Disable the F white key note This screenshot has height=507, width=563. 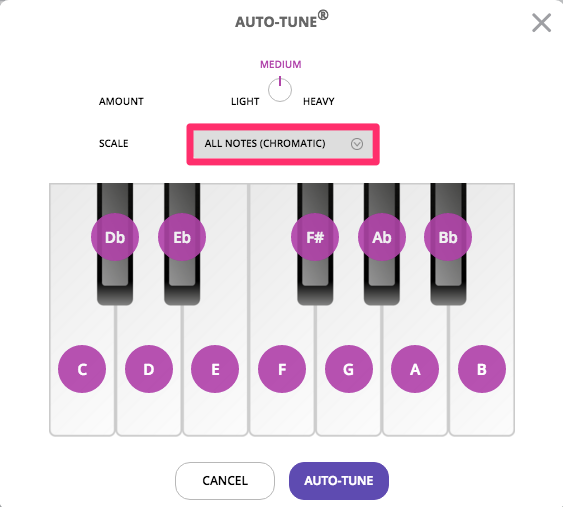click(x=282, y=369)
